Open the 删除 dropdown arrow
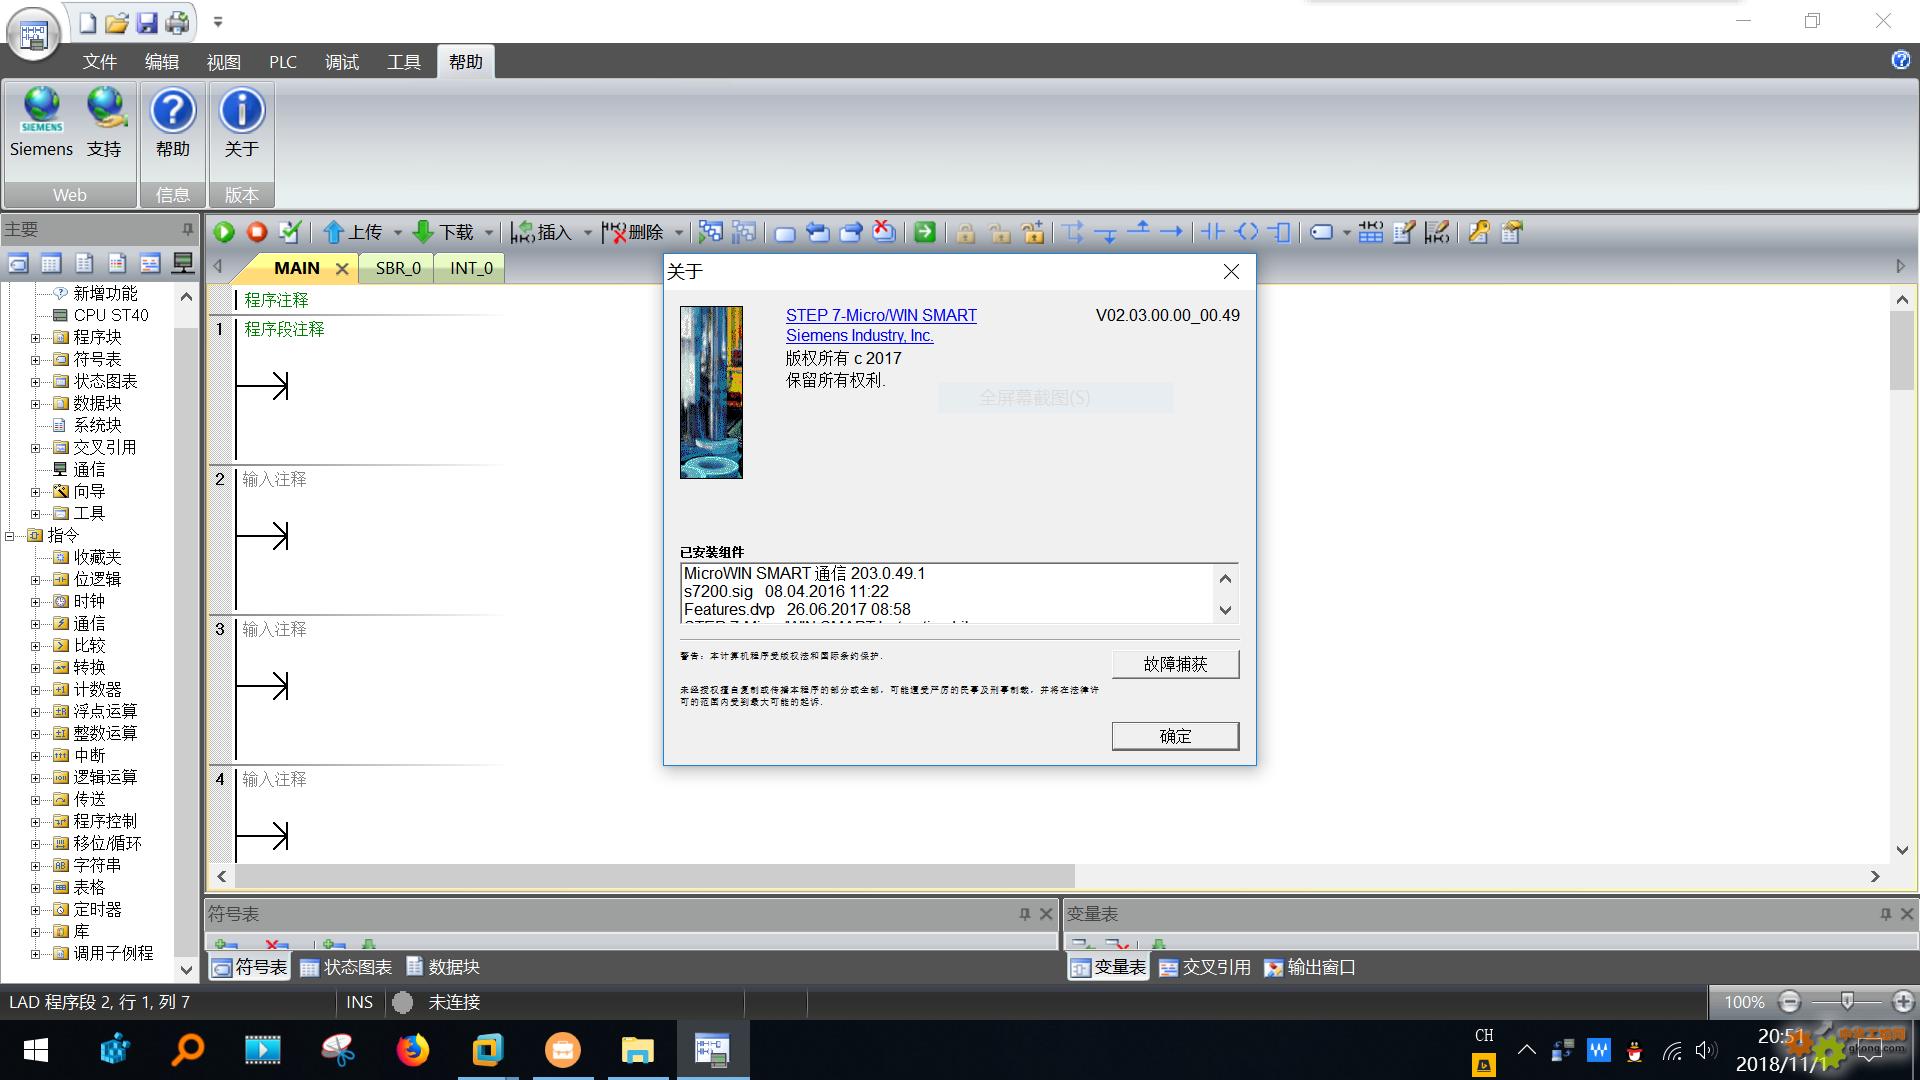This screenshot has height=1080, width=1920. [679, 233]
